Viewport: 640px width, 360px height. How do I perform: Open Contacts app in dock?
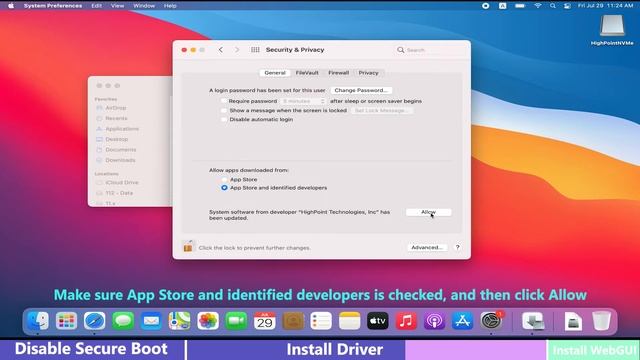[293, 321]
